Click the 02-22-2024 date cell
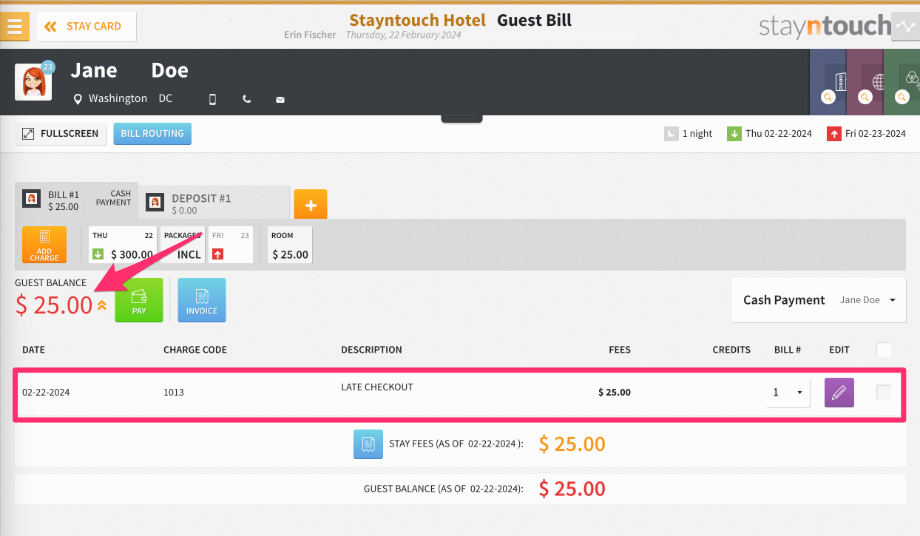The width and height of the screenshot is (920, 536). [46, 392]
